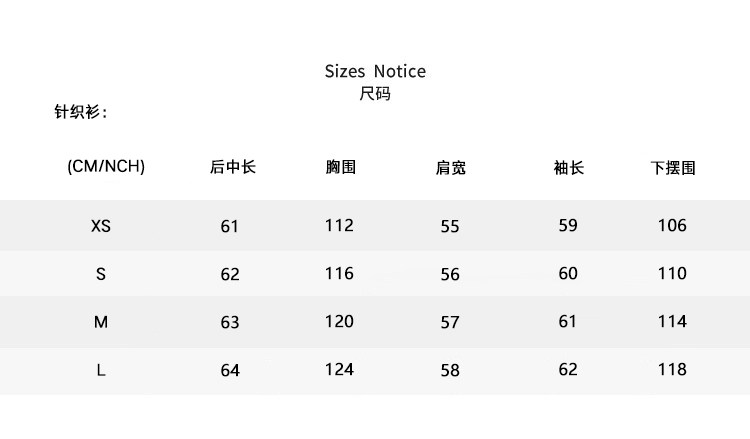Click the S size row label

click(101, 274)
